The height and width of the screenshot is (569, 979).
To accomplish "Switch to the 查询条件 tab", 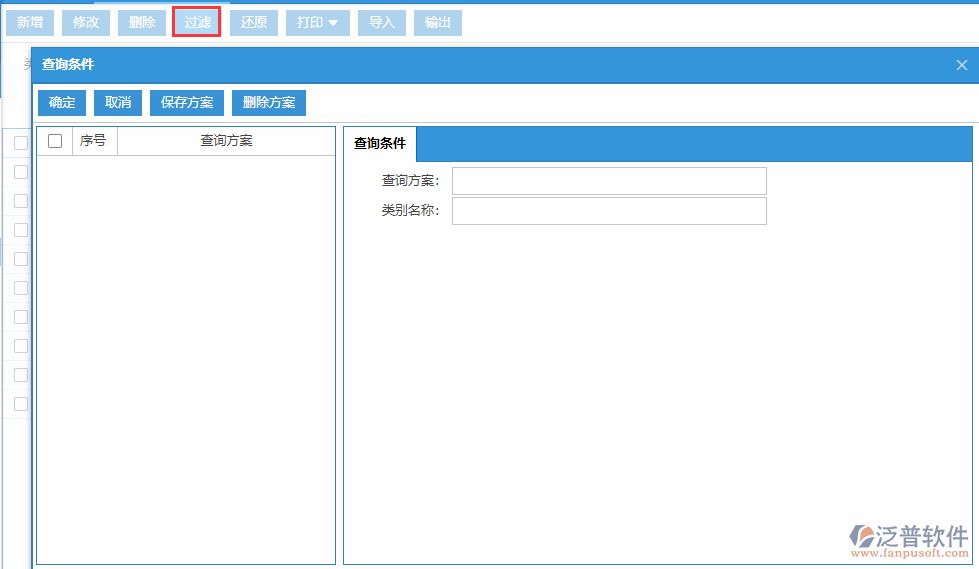I will [x=380, y=144].
